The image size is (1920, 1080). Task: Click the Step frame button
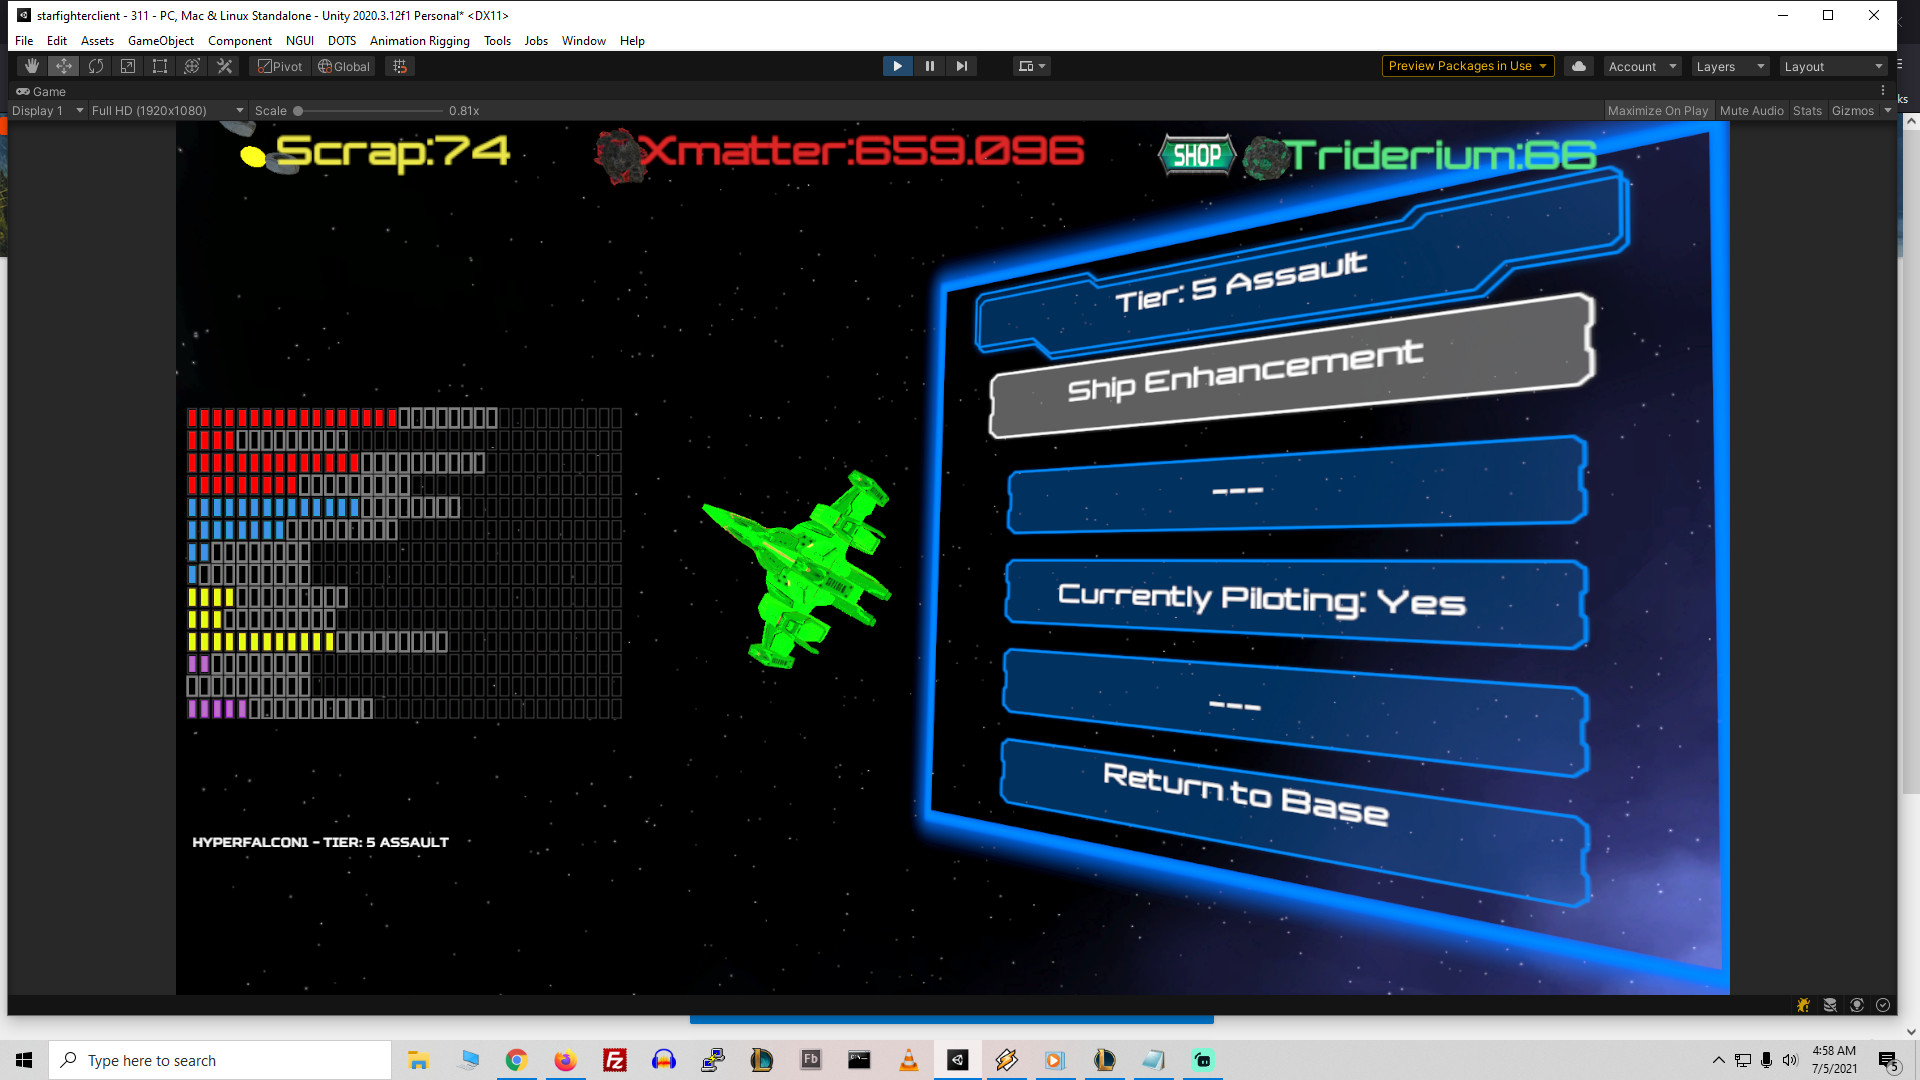tap(961, 66)
